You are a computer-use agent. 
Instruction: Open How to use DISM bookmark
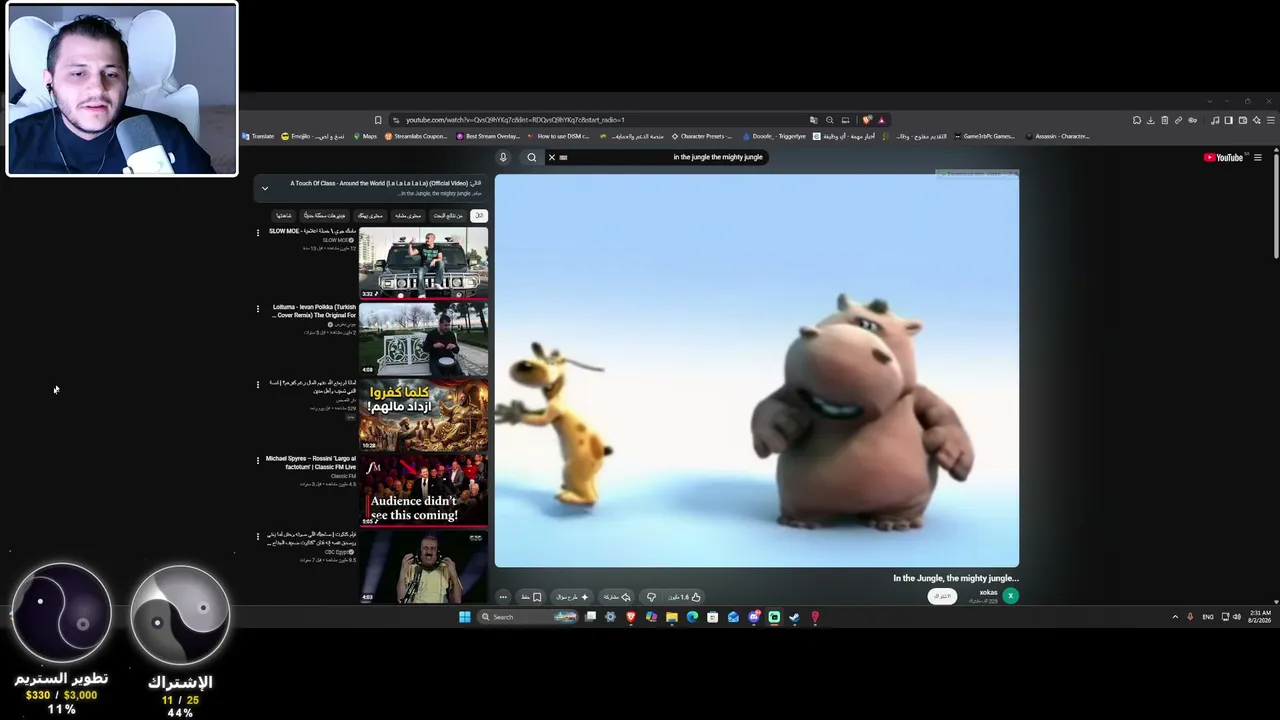(x=559, y=136)
